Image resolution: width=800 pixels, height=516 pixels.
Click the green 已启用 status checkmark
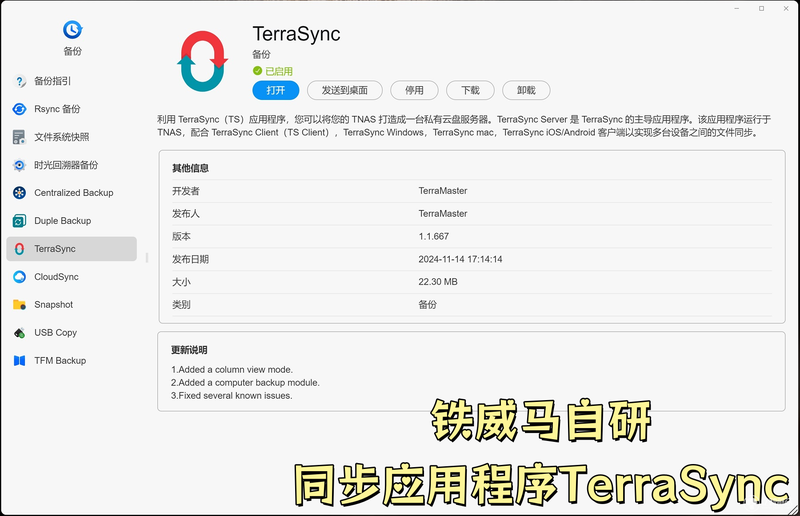[x=257, y=71]
